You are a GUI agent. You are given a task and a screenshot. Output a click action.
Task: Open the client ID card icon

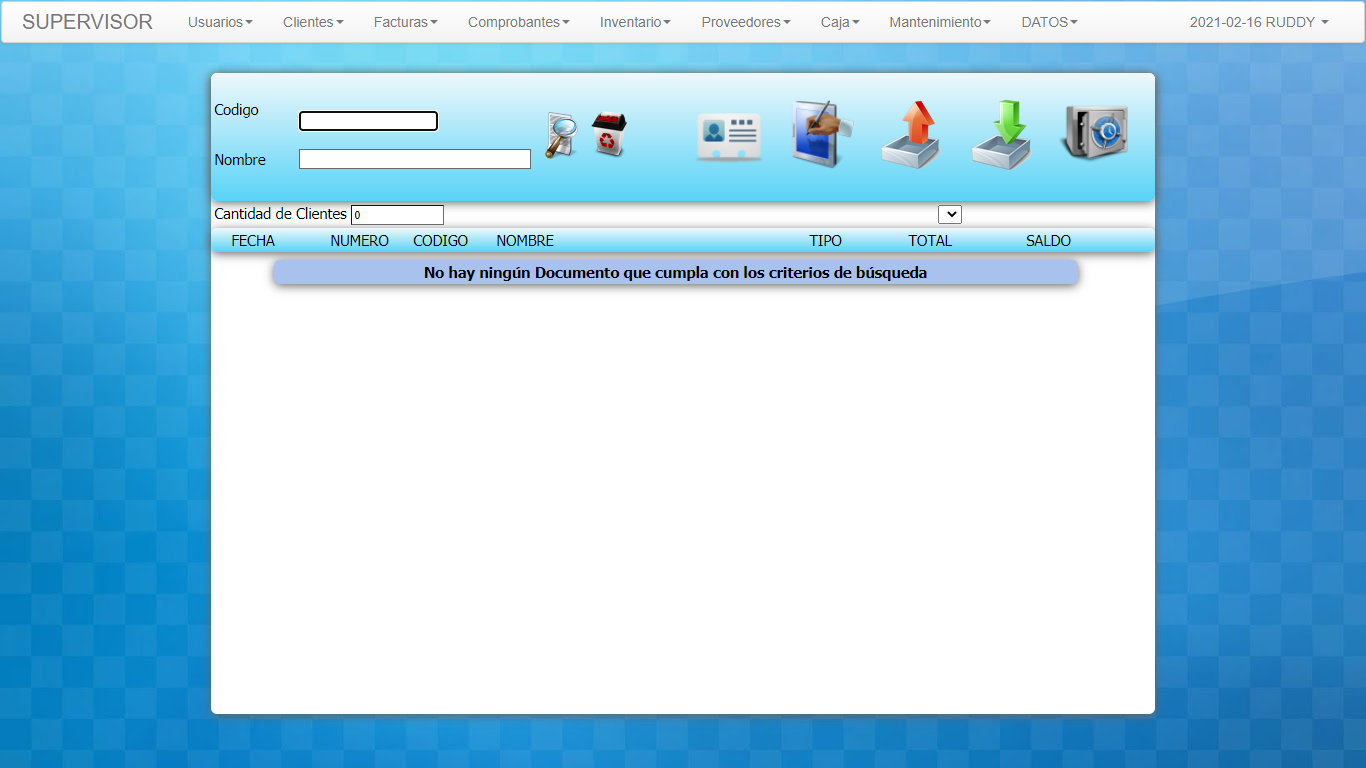tap(729, 136)
